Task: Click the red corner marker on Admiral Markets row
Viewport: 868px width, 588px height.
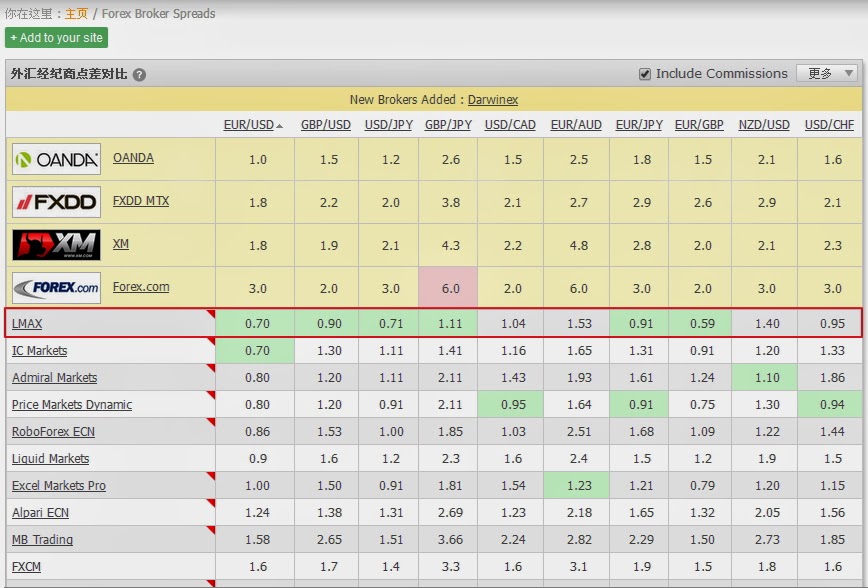Action: 211,368
